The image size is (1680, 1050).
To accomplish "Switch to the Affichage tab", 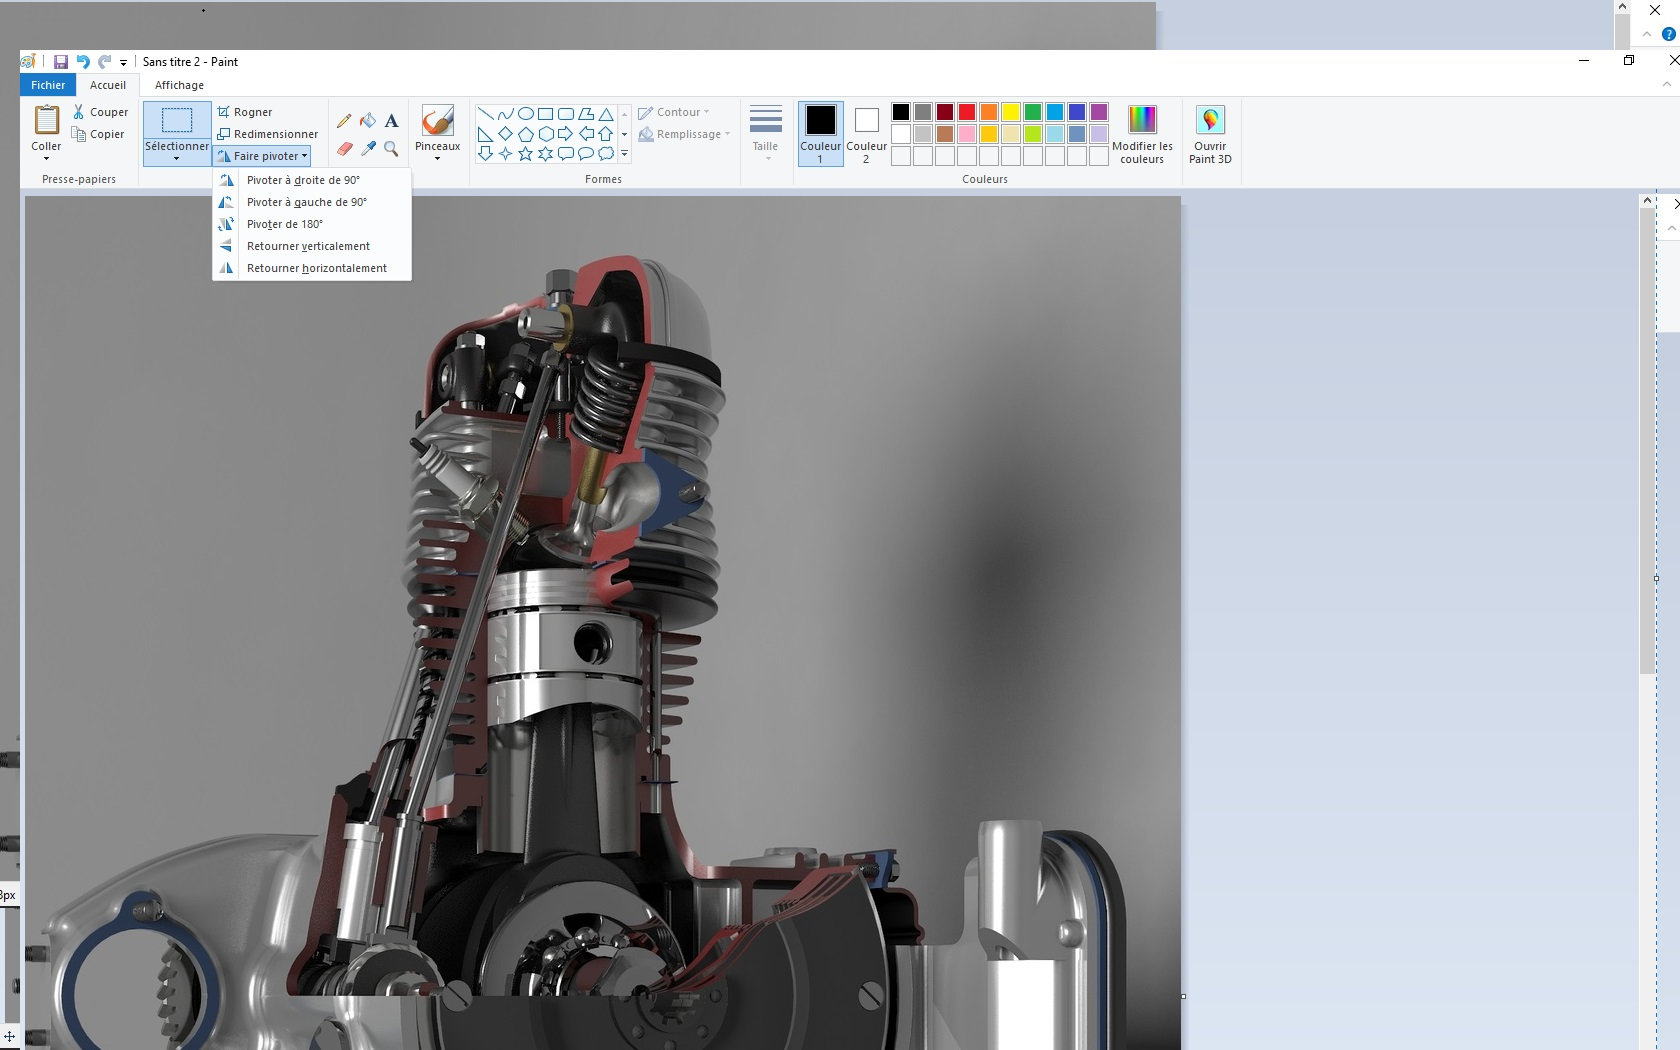I will point(179,85).
